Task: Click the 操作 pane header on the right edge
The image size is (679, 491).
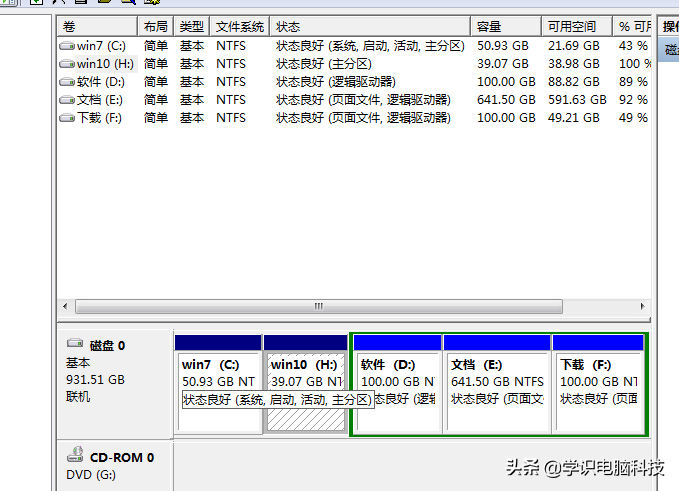Action: coord(669,26)
